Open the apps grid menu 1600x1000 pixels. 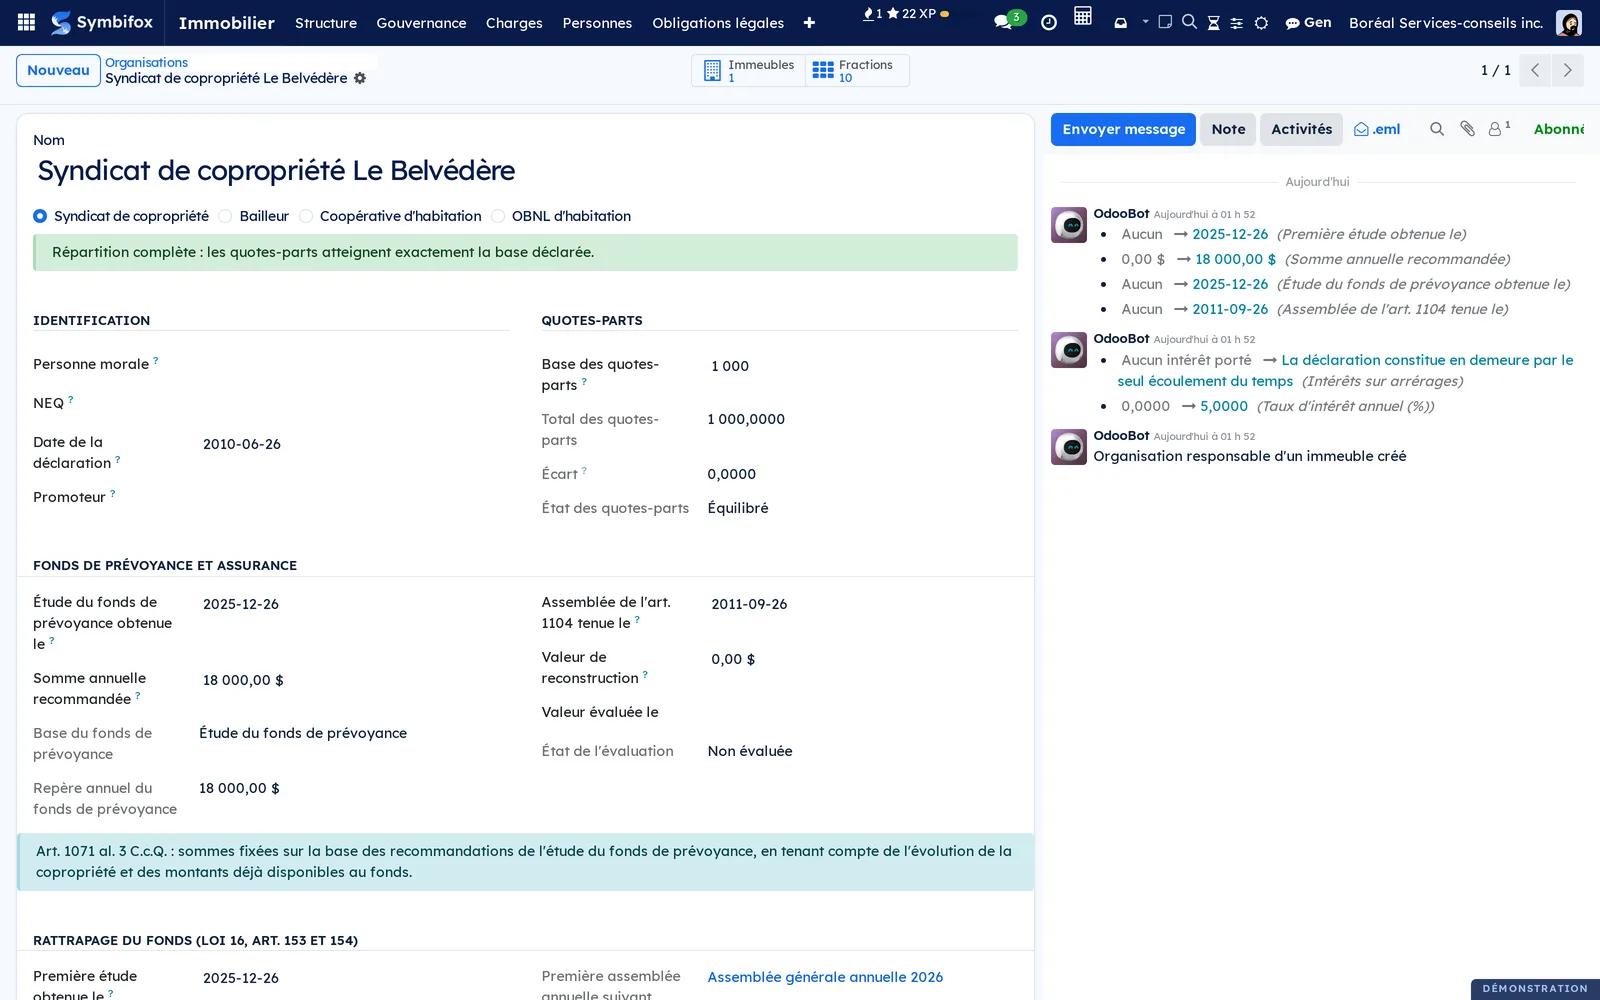(27, 22)
